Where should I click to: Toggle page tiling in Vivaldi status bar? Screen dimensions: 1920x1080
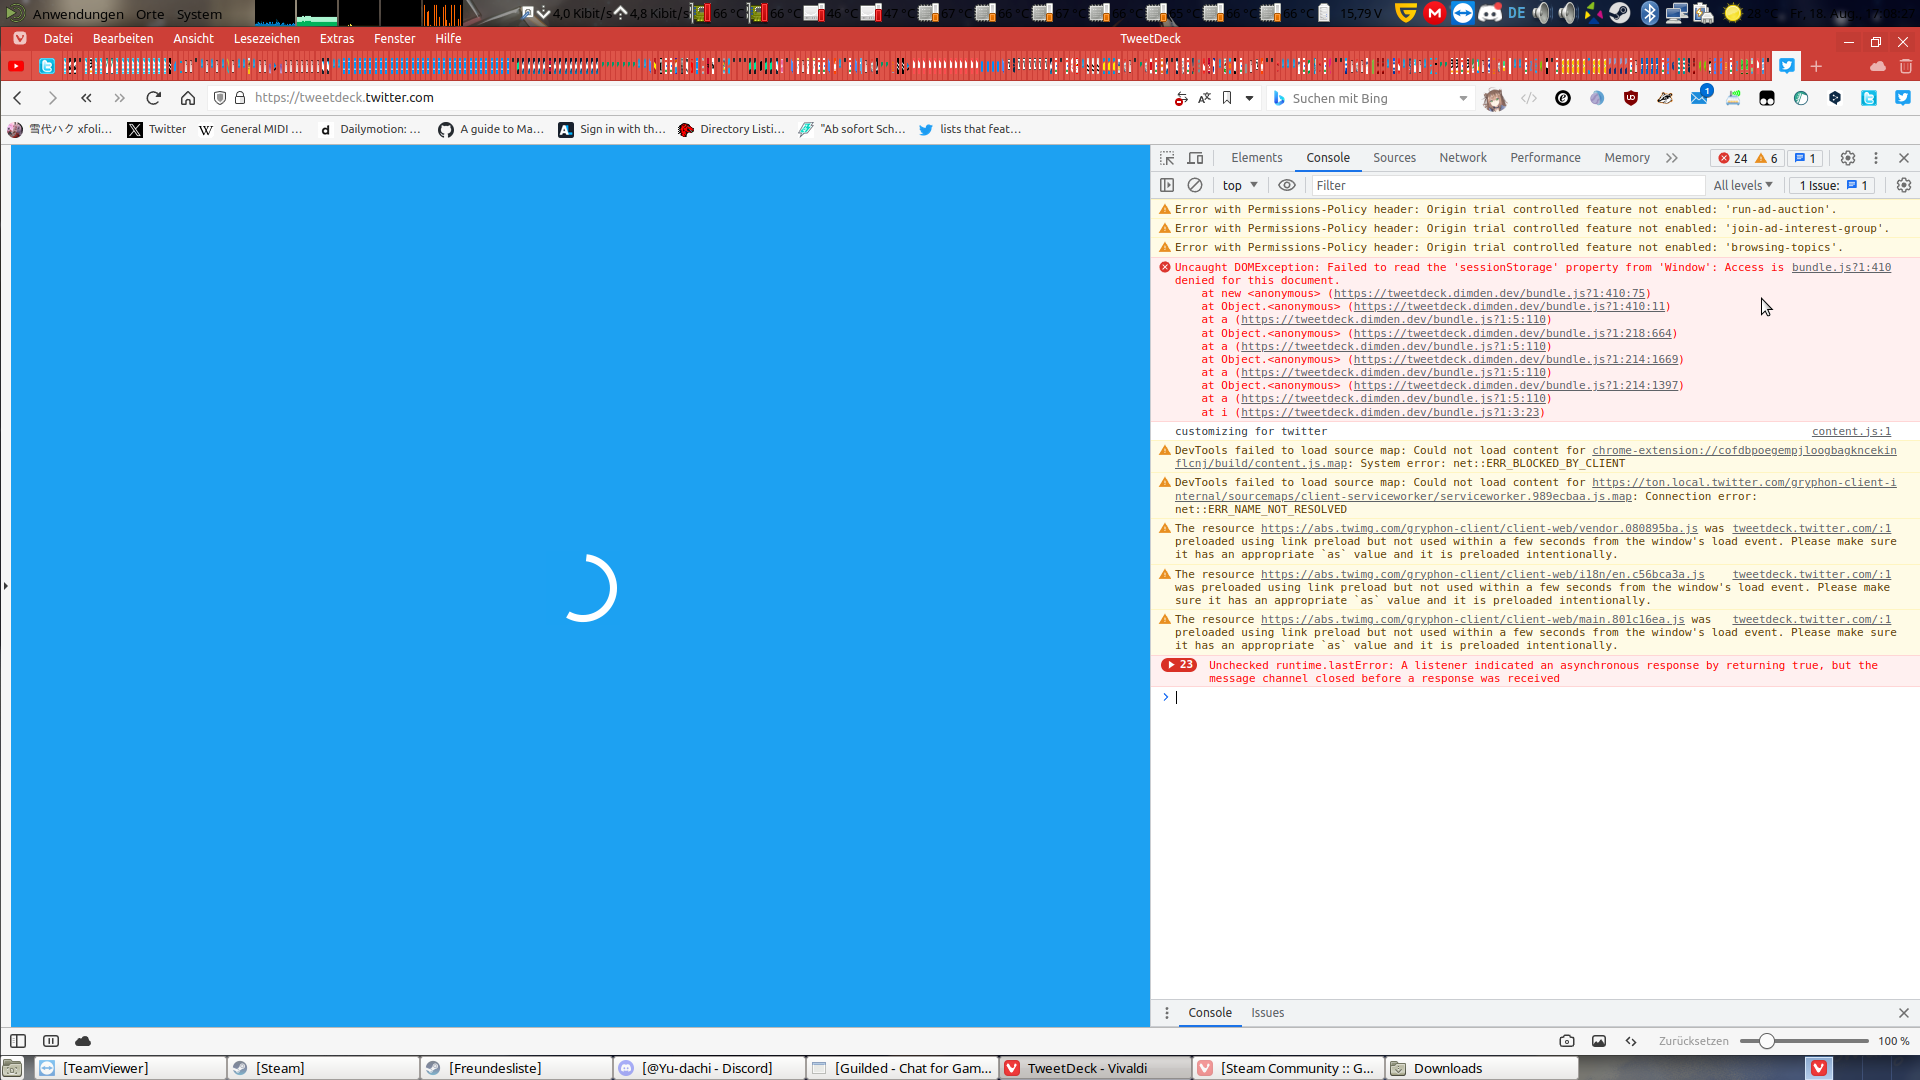pos(49,1041)
